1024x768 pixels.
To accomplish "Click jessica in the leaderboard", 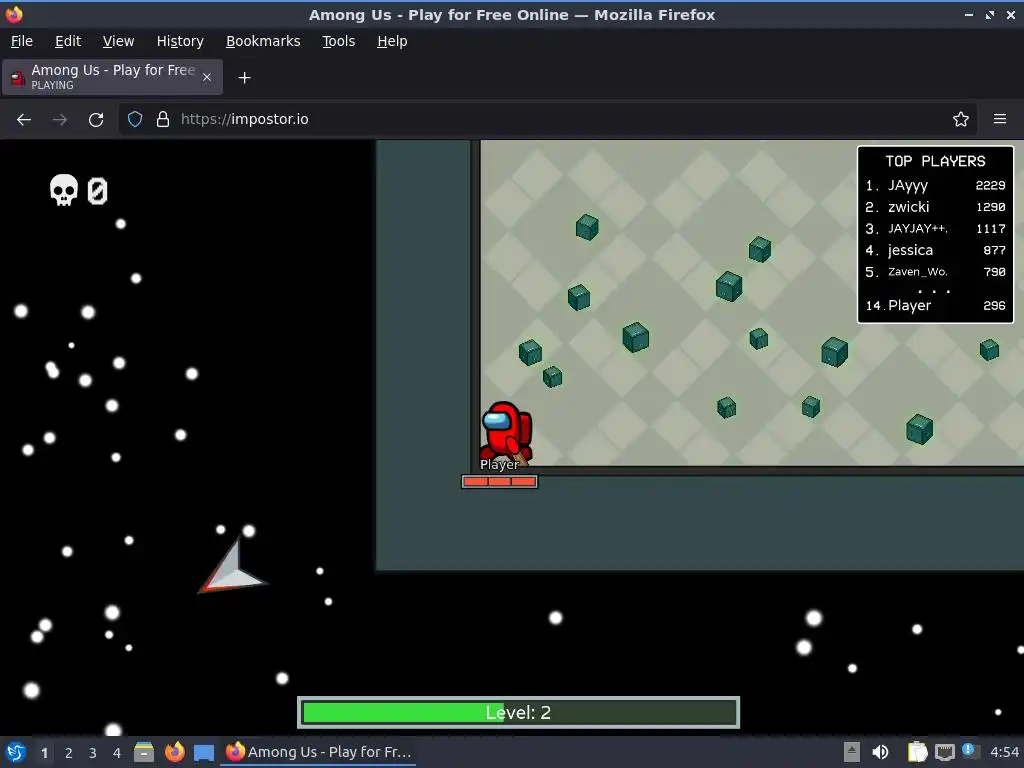I will (x=910, y=250).
